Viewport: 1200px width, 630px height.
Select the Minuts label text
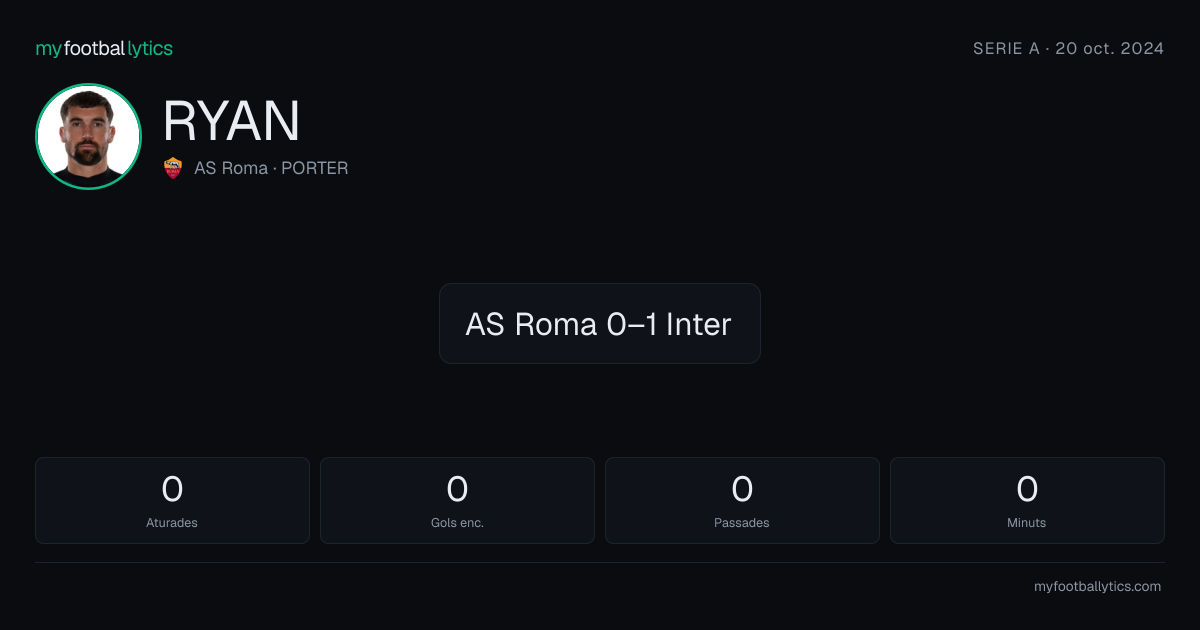(x=1027, y=523)
